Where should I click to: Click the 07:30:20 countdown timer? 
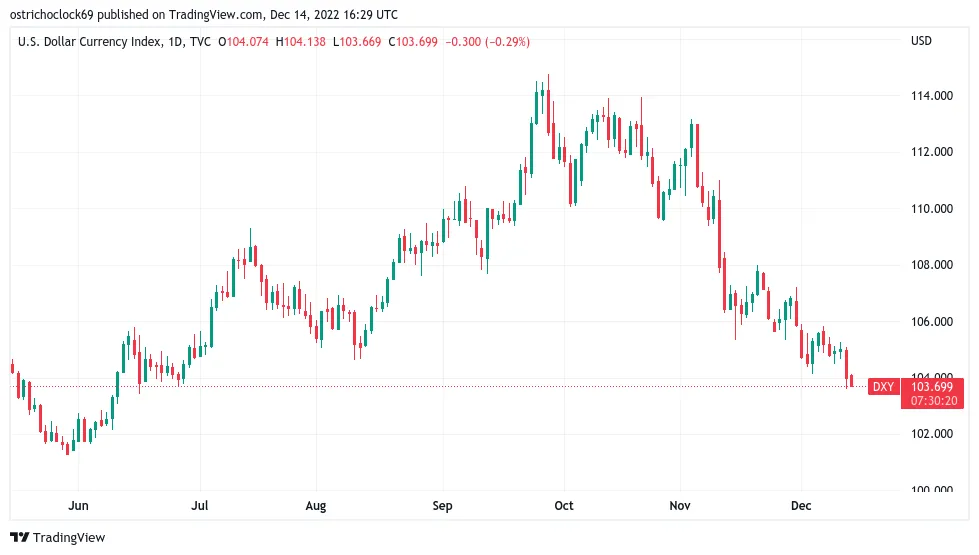[x=933, y=401]
